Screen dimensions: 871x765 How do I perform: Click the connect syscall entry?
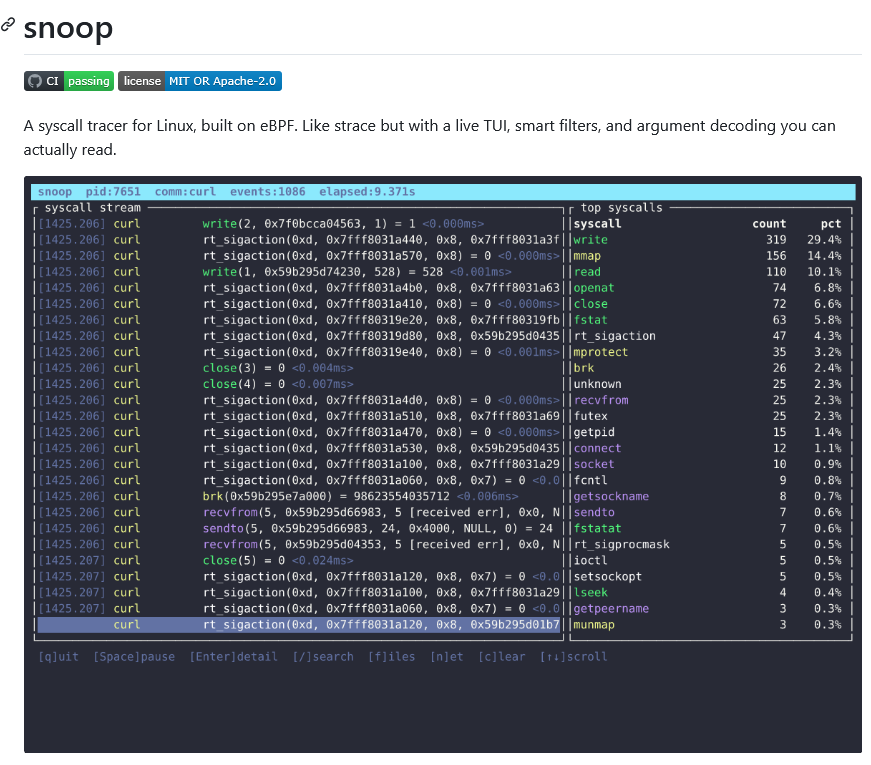coord(597,447)
